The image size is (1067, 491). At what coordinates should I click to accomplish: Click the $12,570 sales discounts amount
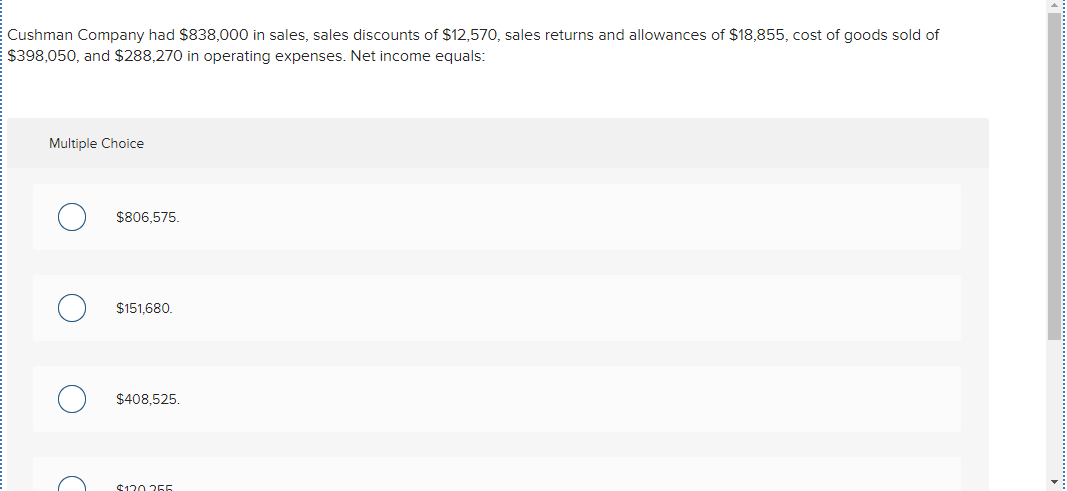pos(468,35)
